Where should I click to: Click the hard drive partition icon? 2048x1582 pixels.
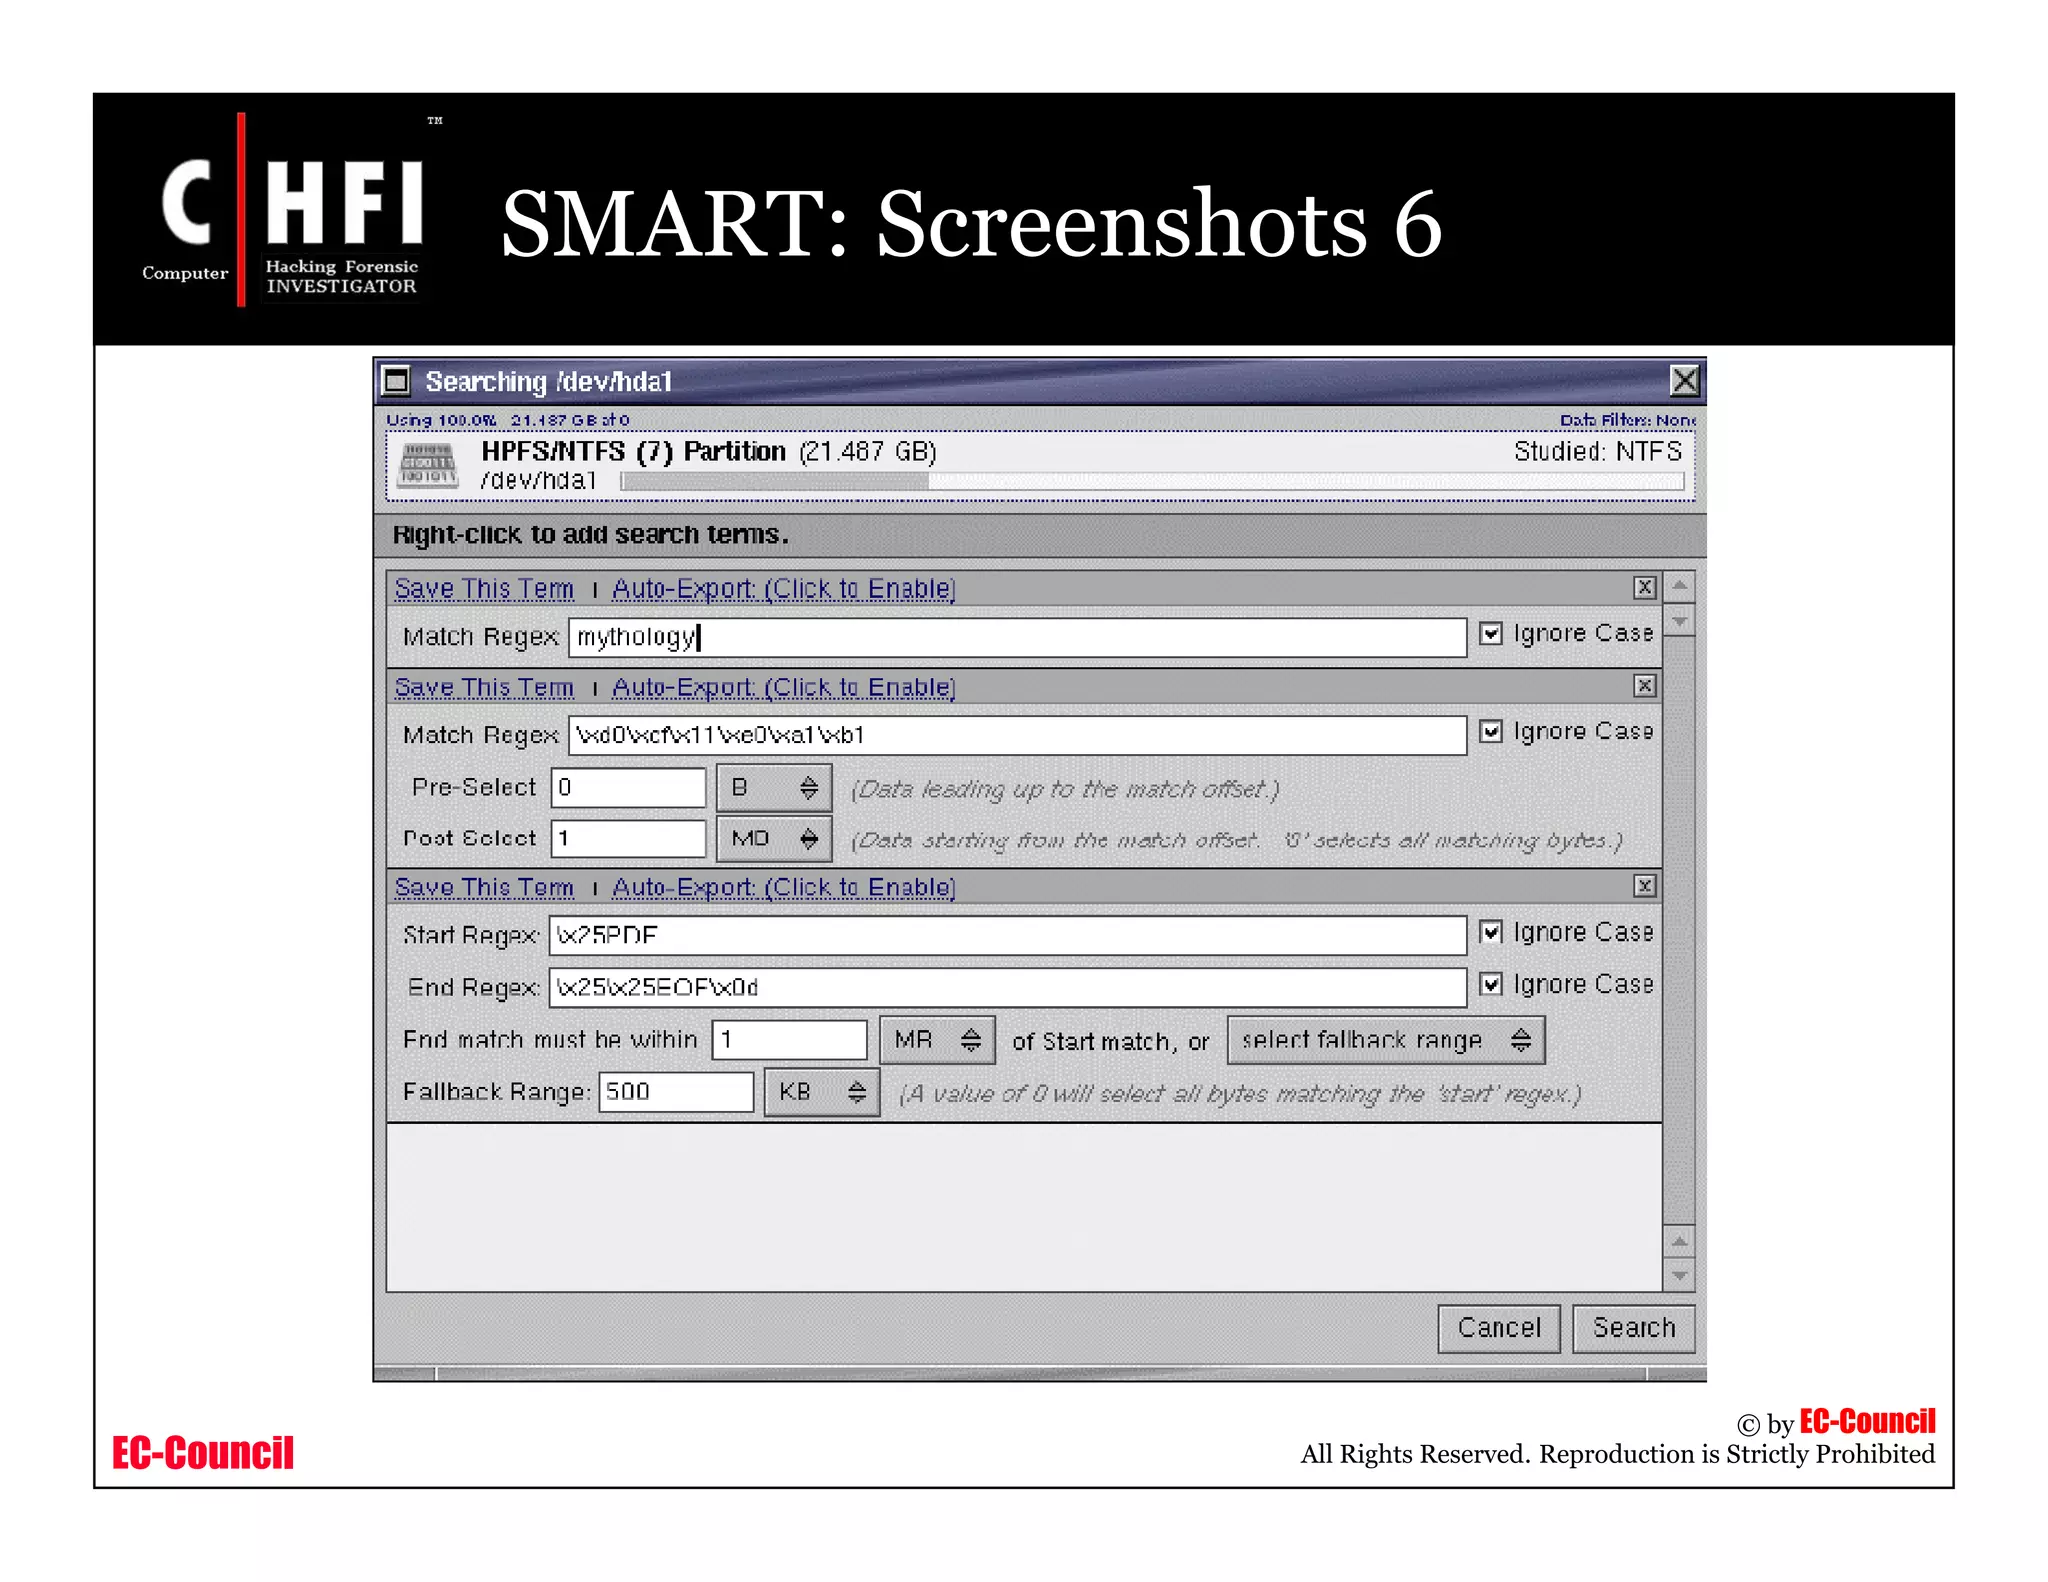click(x=427, y=465)
